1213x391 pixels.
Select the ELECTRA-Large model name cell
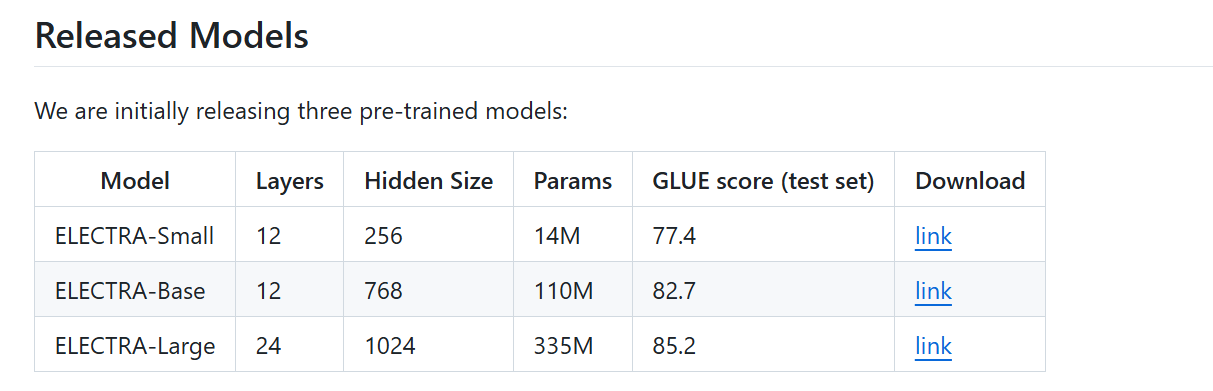(x=135, y=347)
